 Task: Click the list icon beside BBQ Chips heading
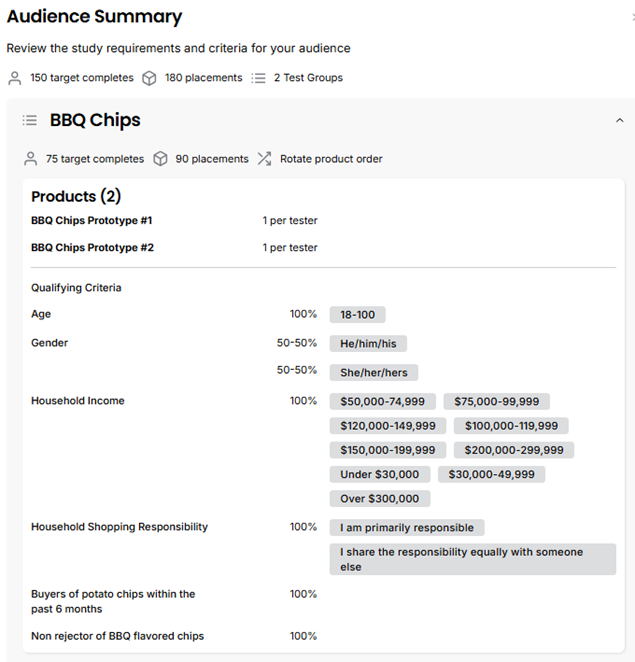30,120
